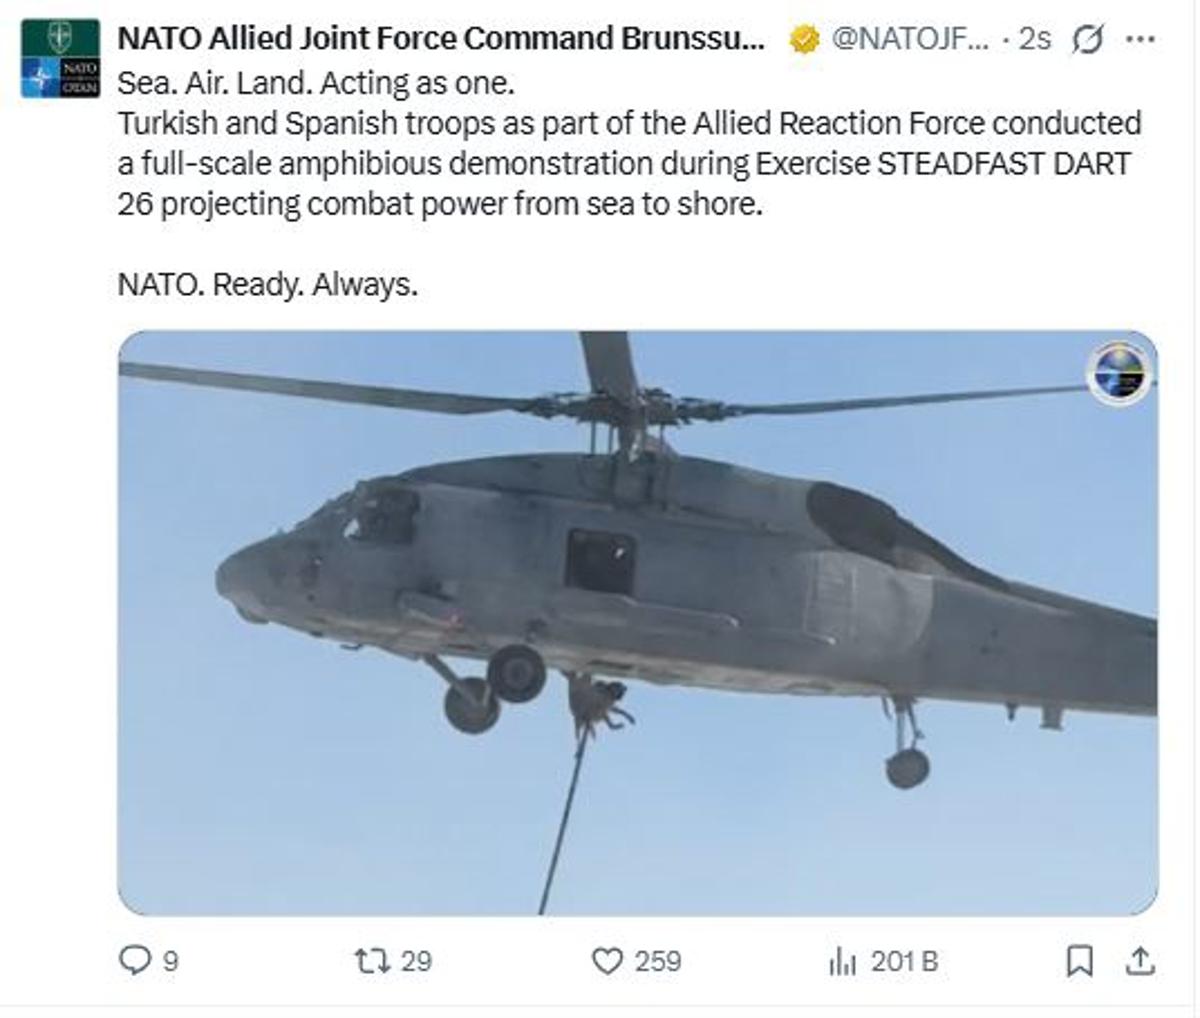Viewport: 1200px width, 1018px height.
Task: Click the Grok slashed-circle icon
Action: (1086, 40)
